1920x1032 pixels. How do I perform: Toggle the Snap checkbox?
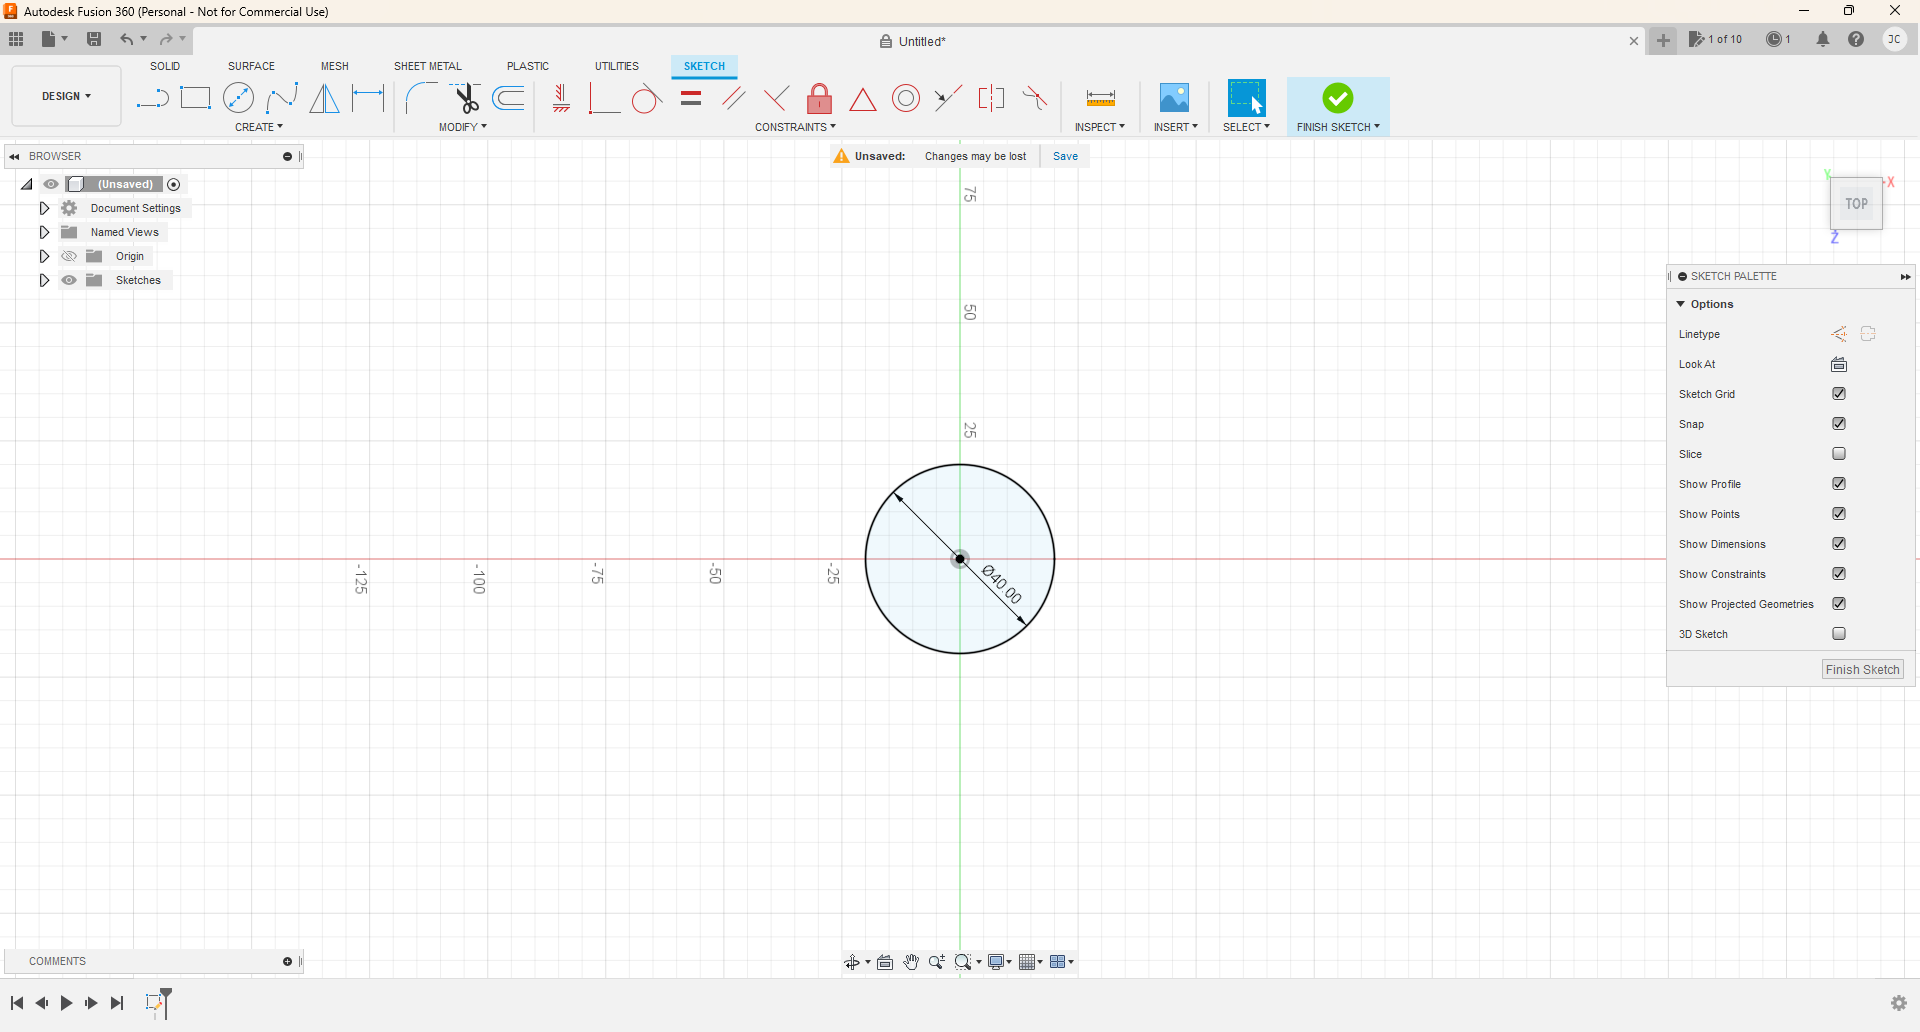coord(1839,424)
